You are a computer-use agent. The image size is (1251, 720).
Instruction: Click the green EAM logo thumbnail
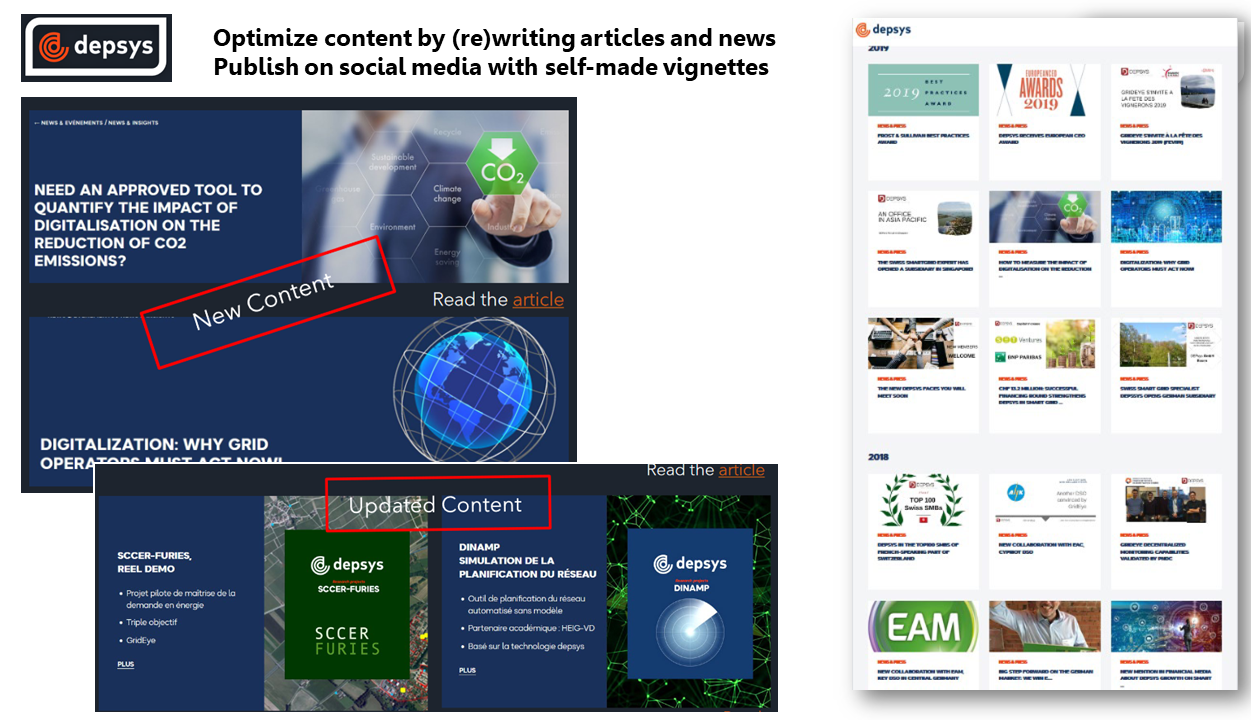tap(923, 627)
